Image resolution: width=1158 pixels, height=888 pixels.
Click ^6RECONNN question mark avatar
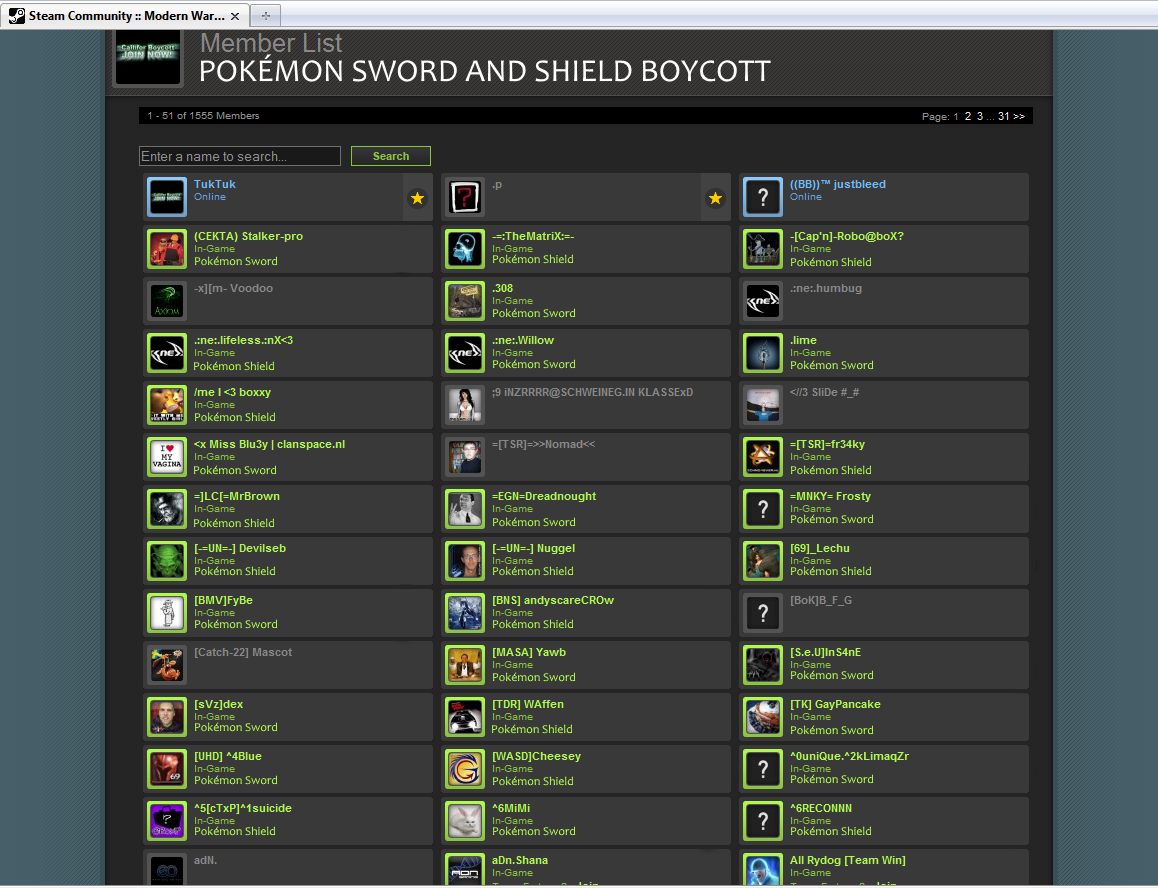763,821
